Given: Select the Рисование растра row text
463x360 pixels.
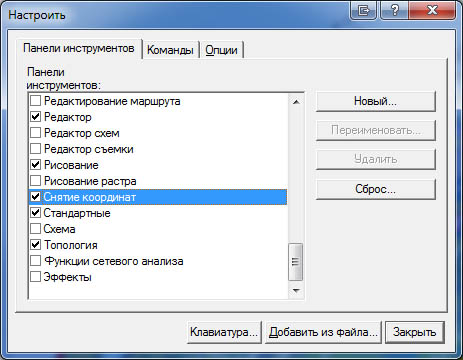Looking at the screenshot, I should (90, 181).
